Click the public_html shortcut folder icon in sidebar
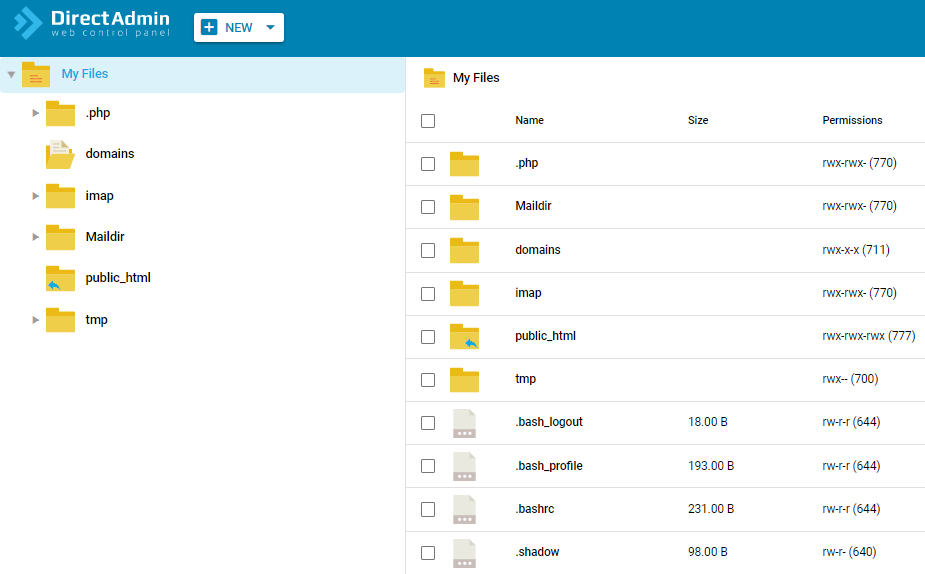The width and height of the screenshot is (925, 574). click(x=60, y=278)
